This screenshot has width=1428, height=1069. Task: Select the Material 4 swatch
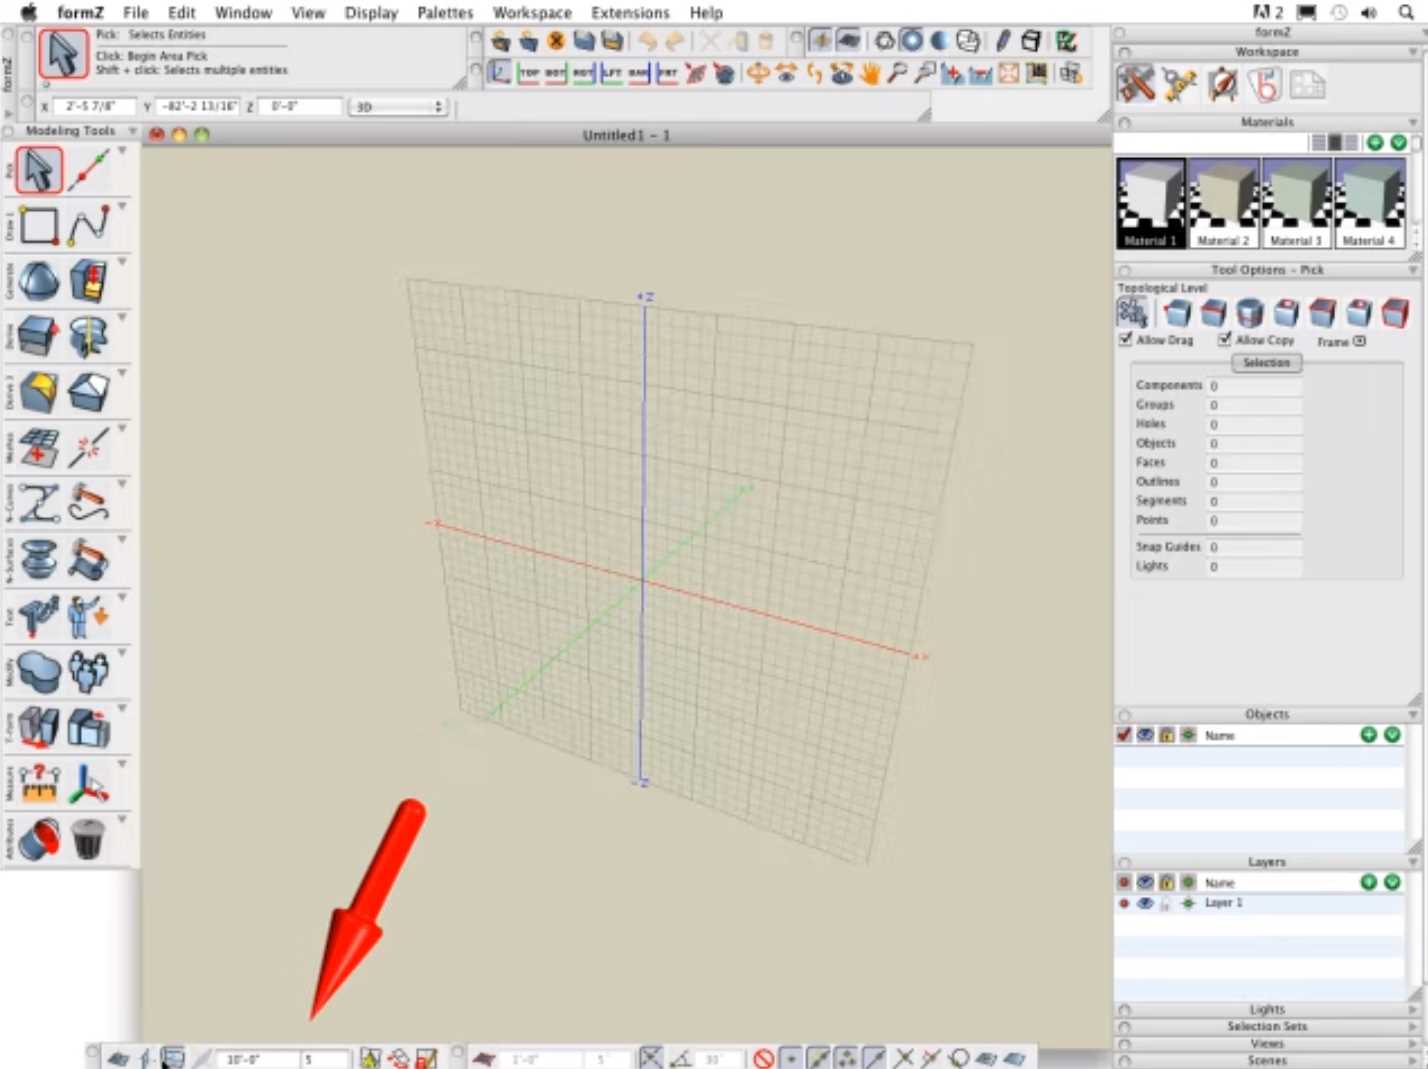[1369, 203]
